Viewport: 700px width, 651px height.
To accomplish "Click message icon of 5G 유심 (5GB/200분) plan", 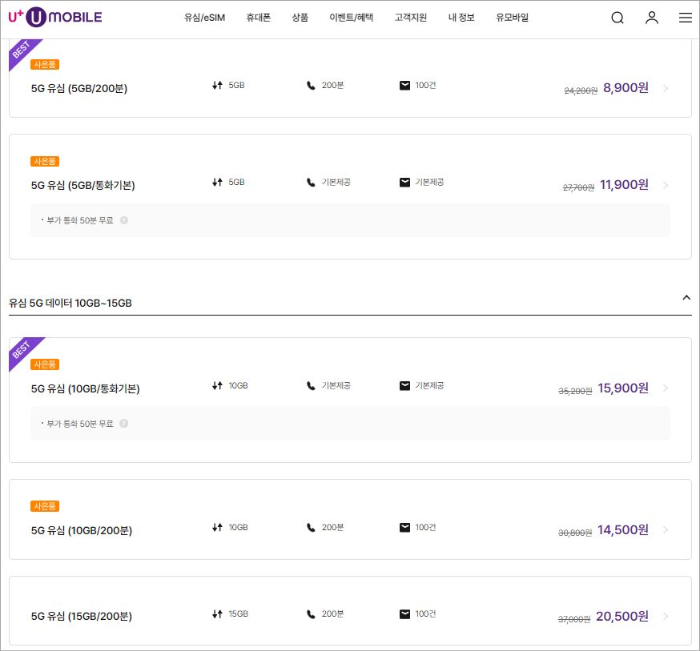I will tap(404, 85).
